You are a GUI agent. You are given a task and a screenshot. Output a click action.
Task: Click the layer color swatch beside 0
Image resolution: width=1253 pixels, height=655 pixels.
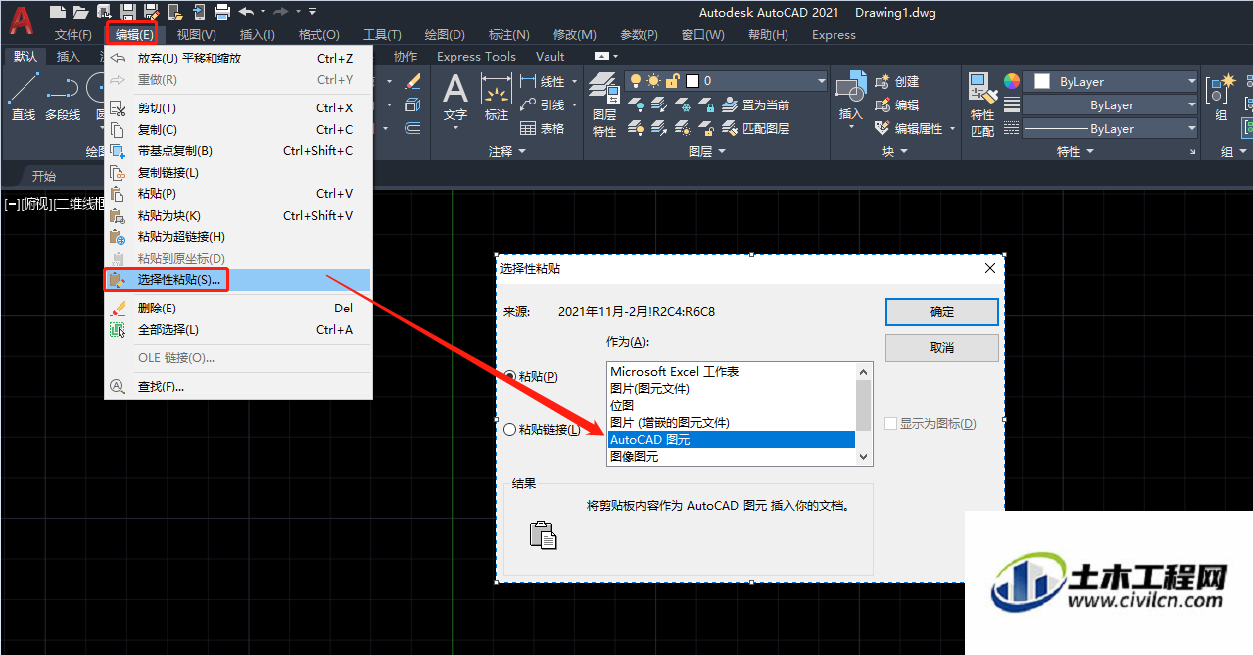[693, 81]
